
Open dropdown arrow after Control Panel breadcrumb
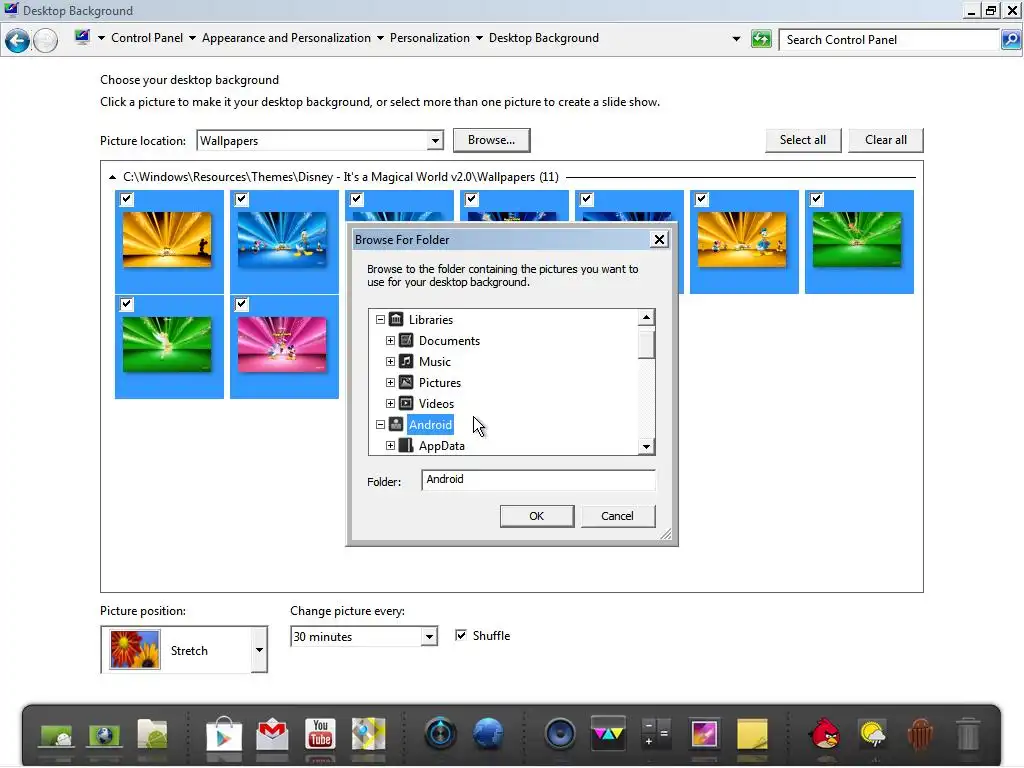point(192,38)
